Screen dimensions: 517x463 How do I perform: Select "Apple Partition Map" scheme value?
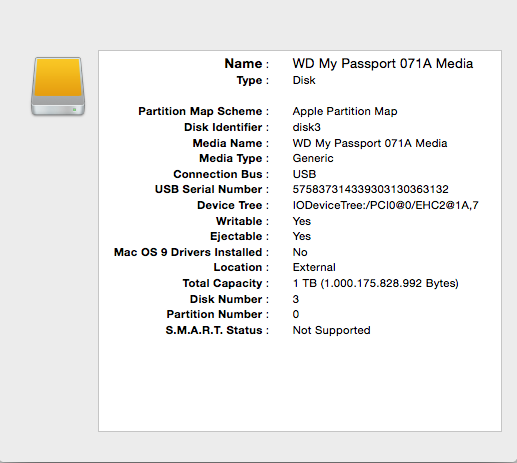coord(345,111)
